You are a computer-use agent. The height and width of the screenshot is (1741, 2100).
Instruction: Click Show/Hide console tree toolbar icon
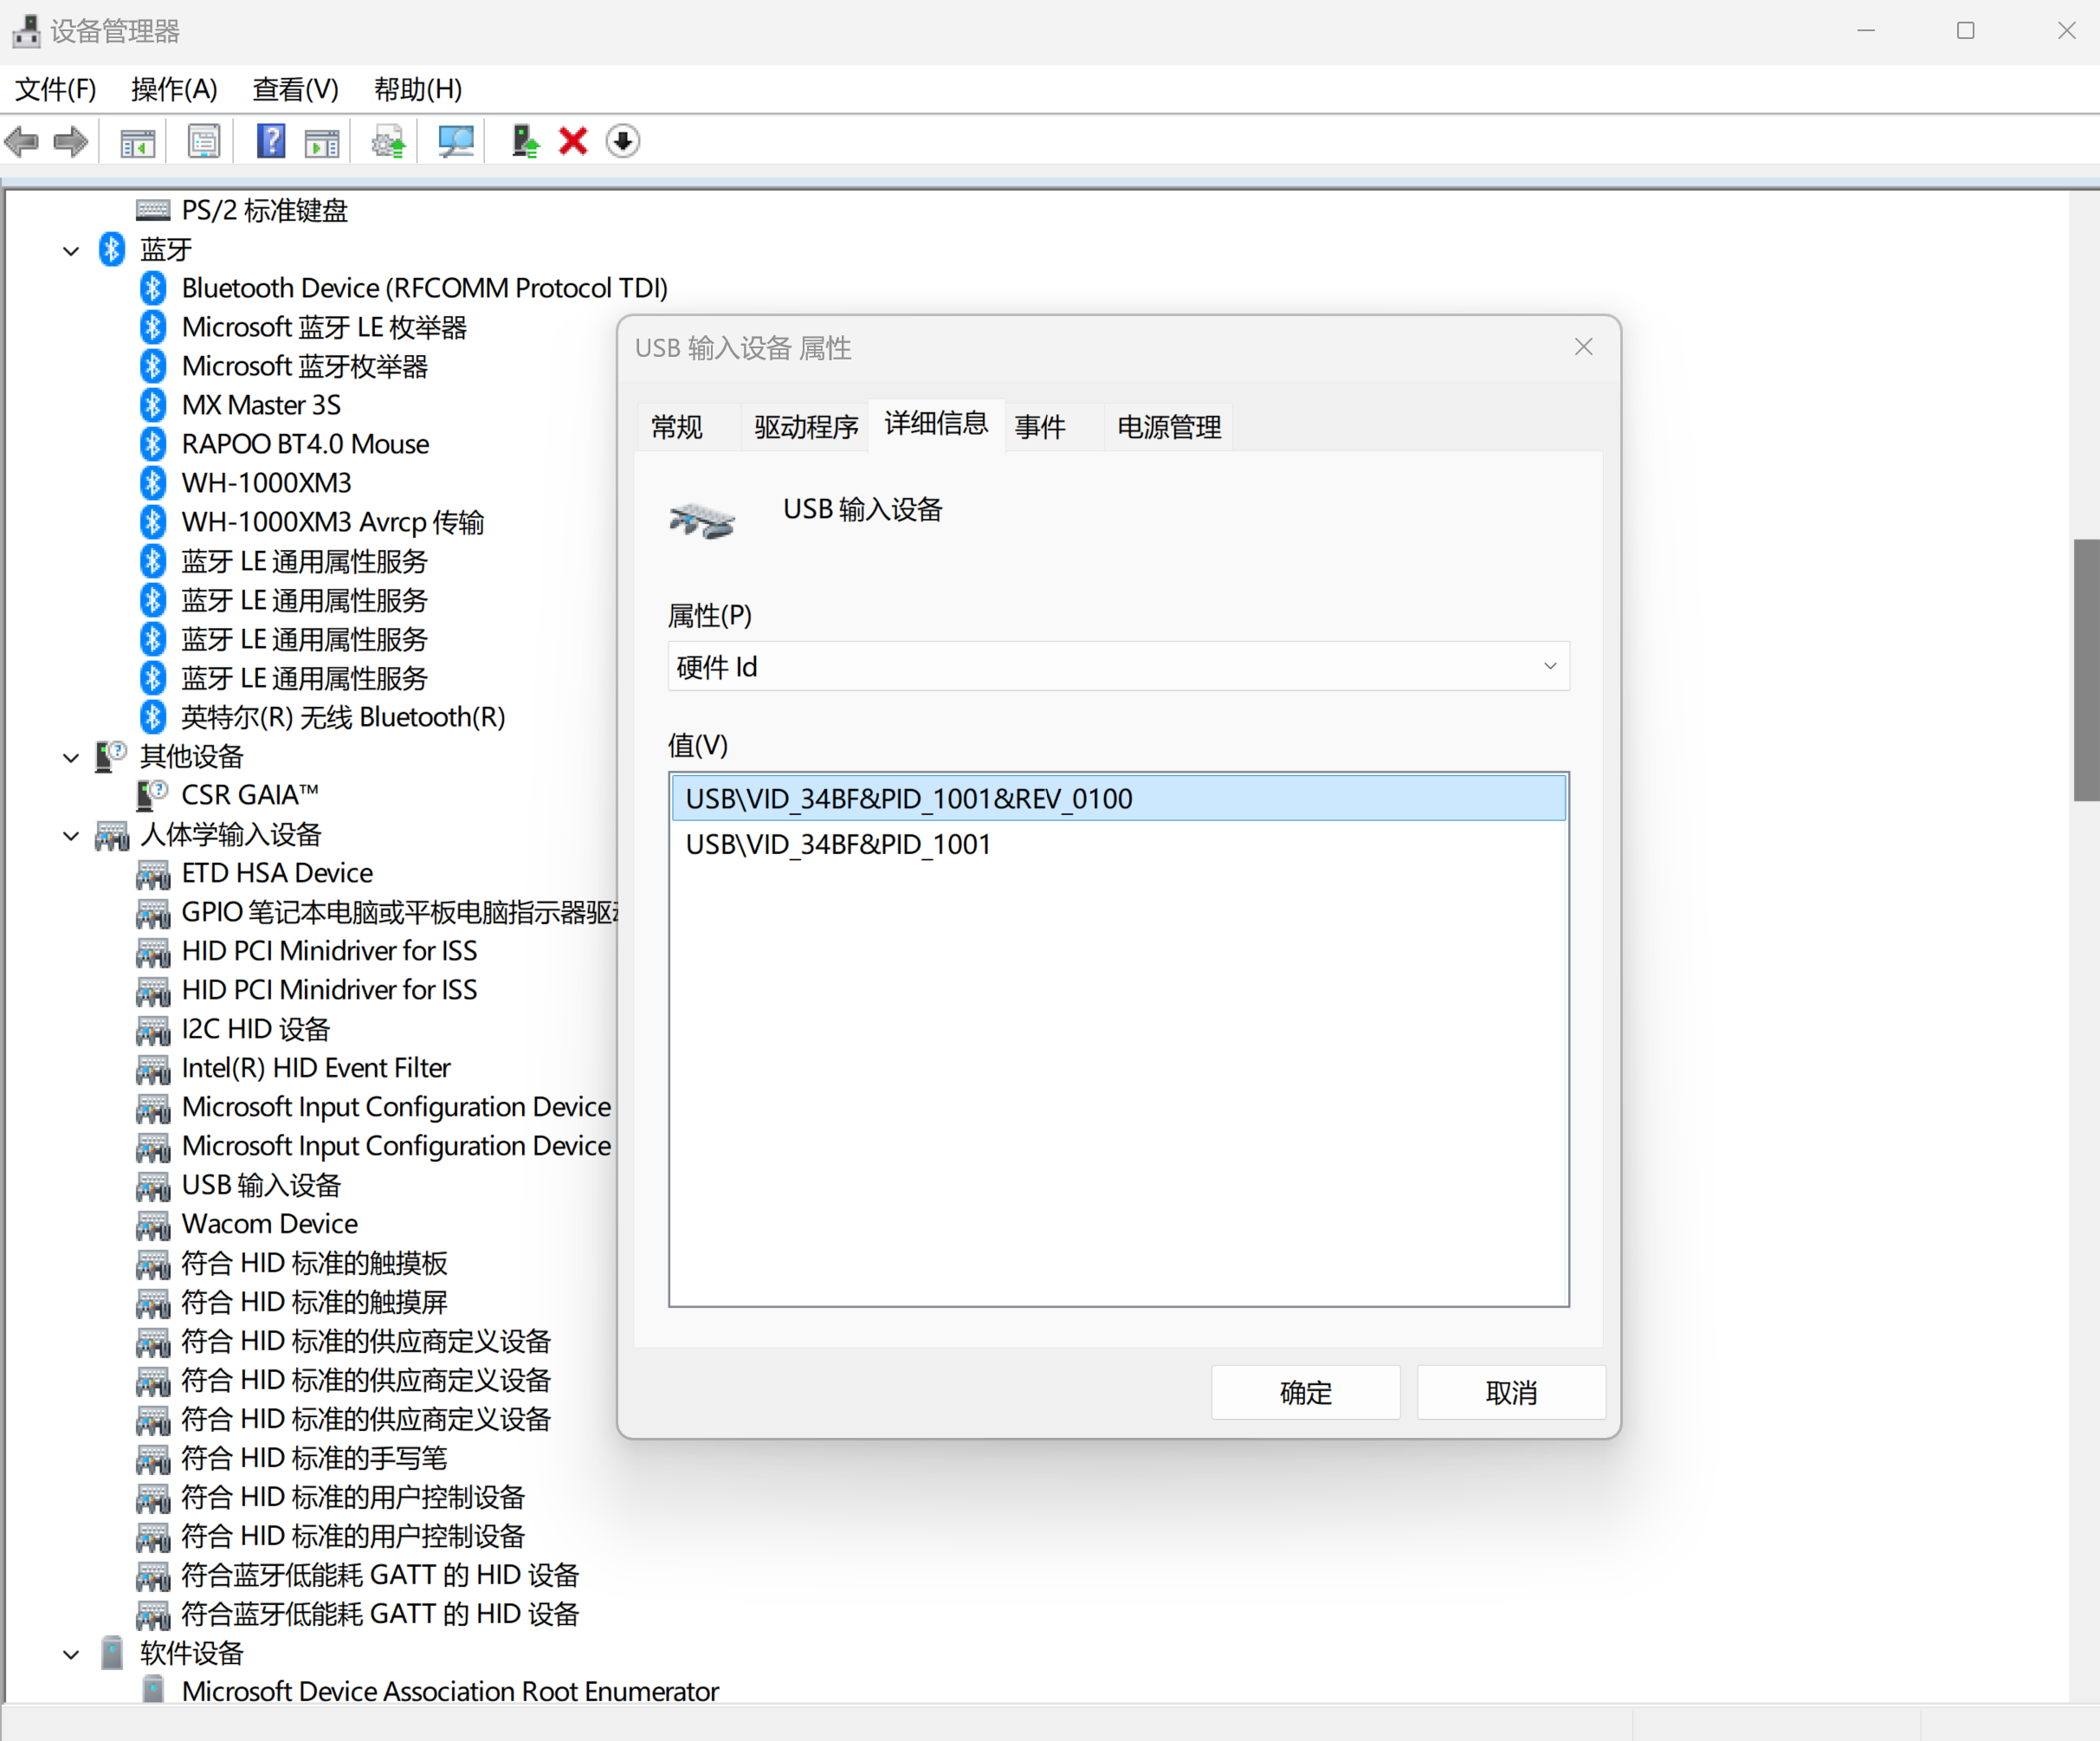tap(138, 142)
